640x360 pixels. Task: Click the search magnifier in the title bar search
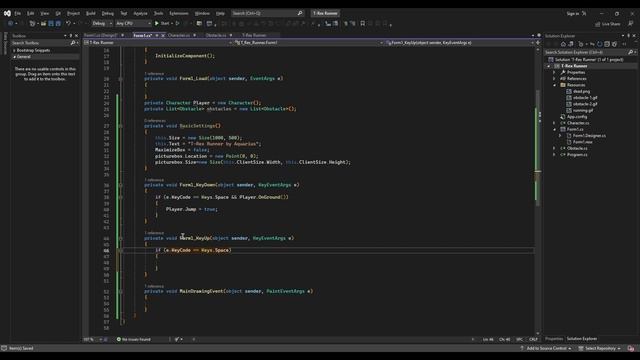click(300, 13)
